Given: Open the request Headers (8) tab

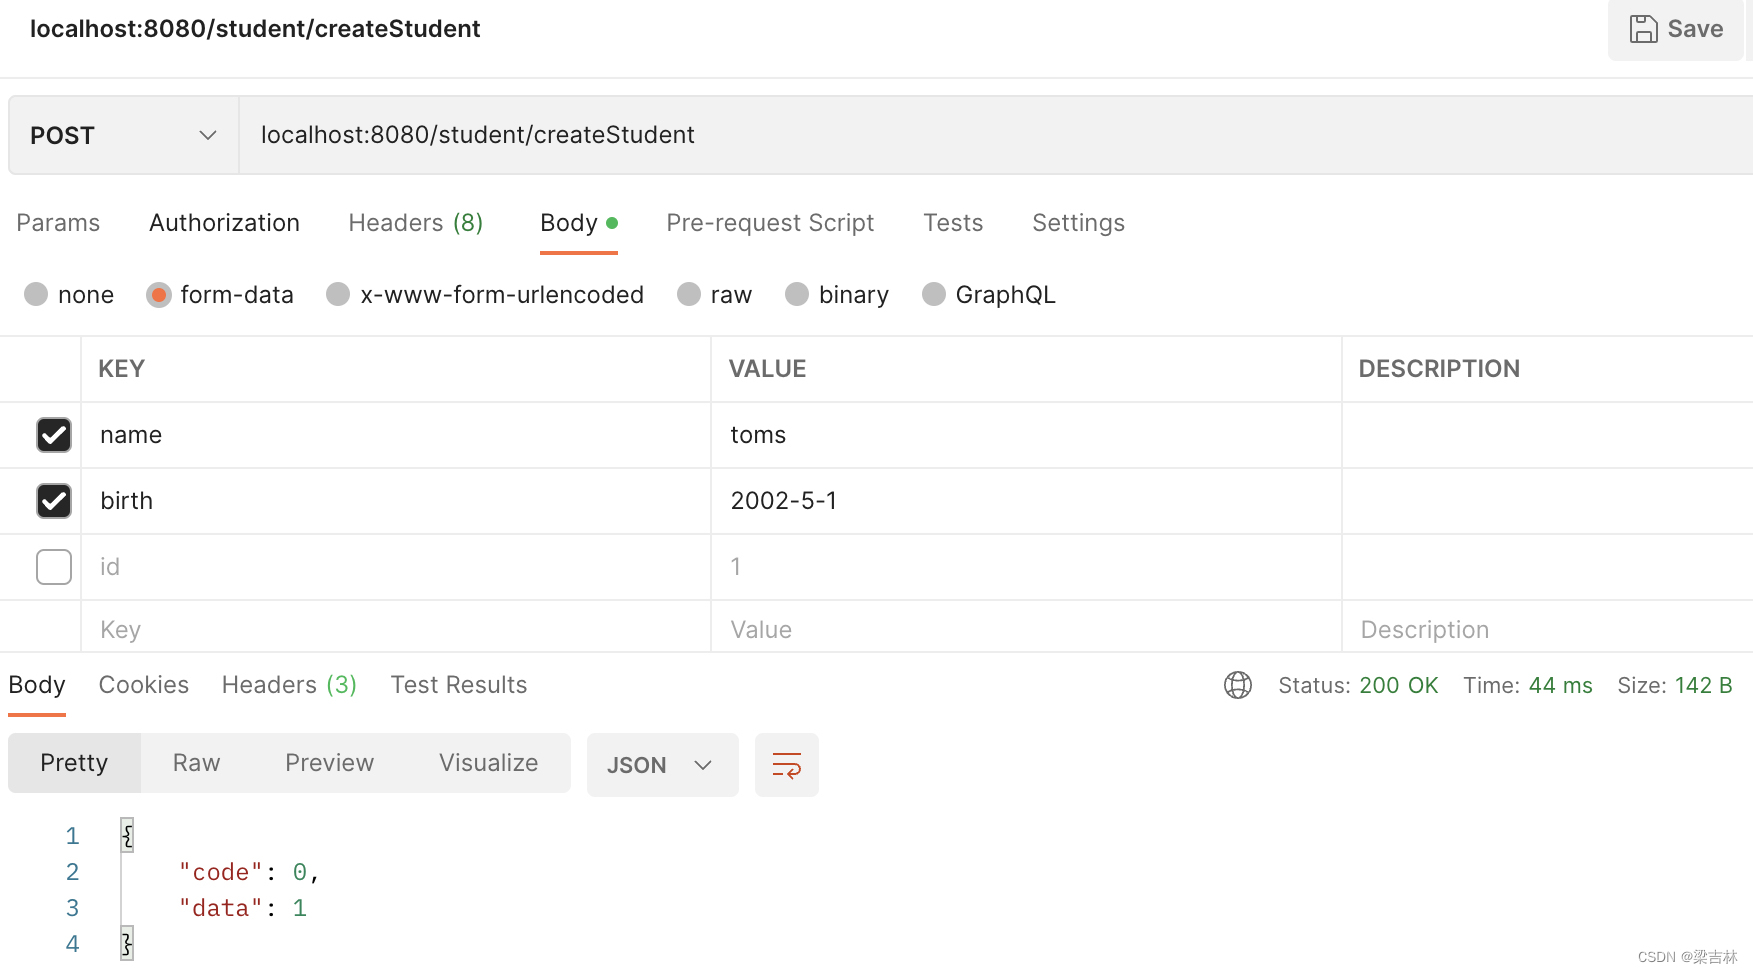Looking at the screenshot, I should (x=416, y=223).
